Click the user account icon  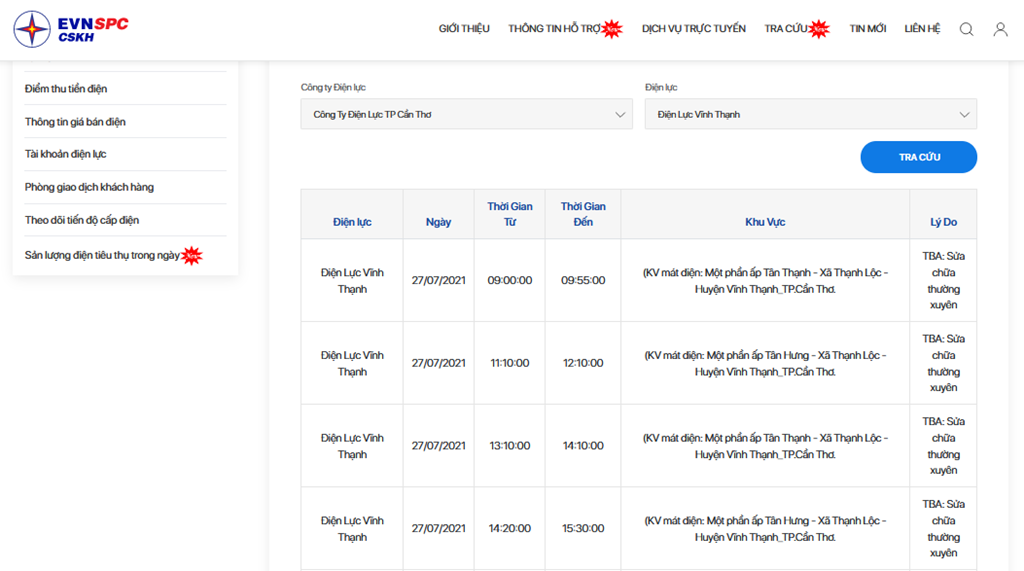coord(1000,29)
